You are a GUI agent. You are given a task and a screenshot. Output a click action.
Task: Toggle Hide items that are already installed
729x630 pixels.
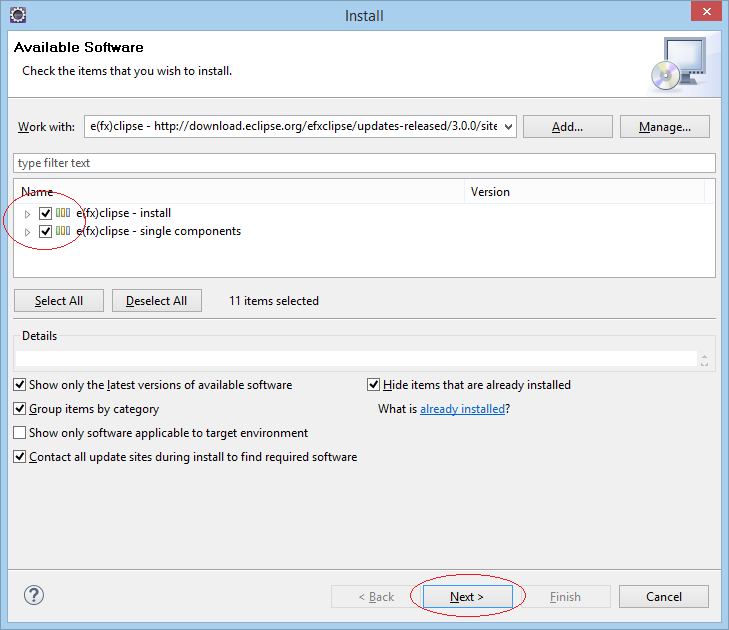point(373,385)
